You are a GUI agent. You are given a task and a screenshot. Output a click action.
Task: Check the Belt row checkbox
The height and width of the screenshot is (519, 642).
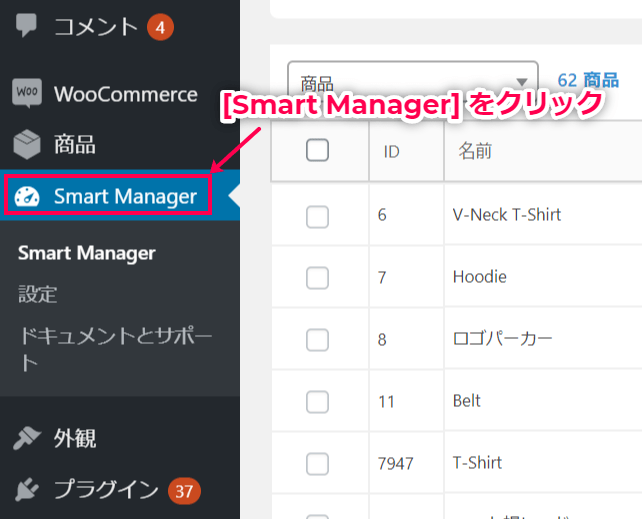[317, 402]
